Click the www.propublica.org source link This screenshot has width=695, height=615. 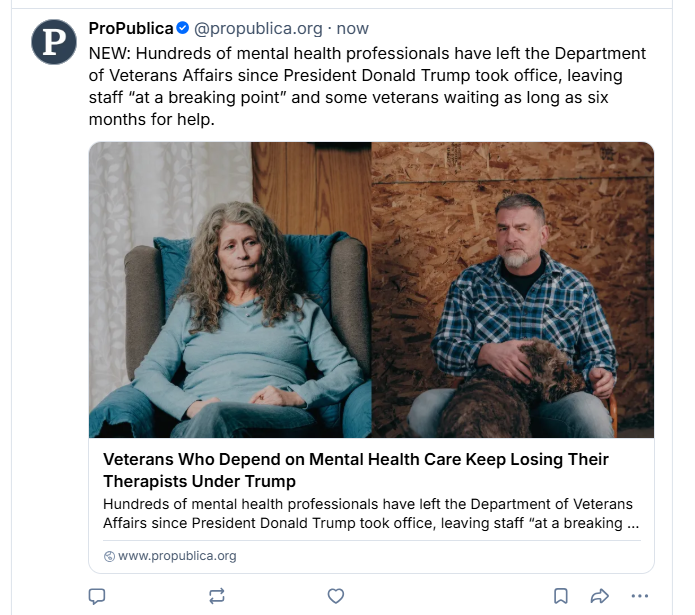click(x=177, y=556)
